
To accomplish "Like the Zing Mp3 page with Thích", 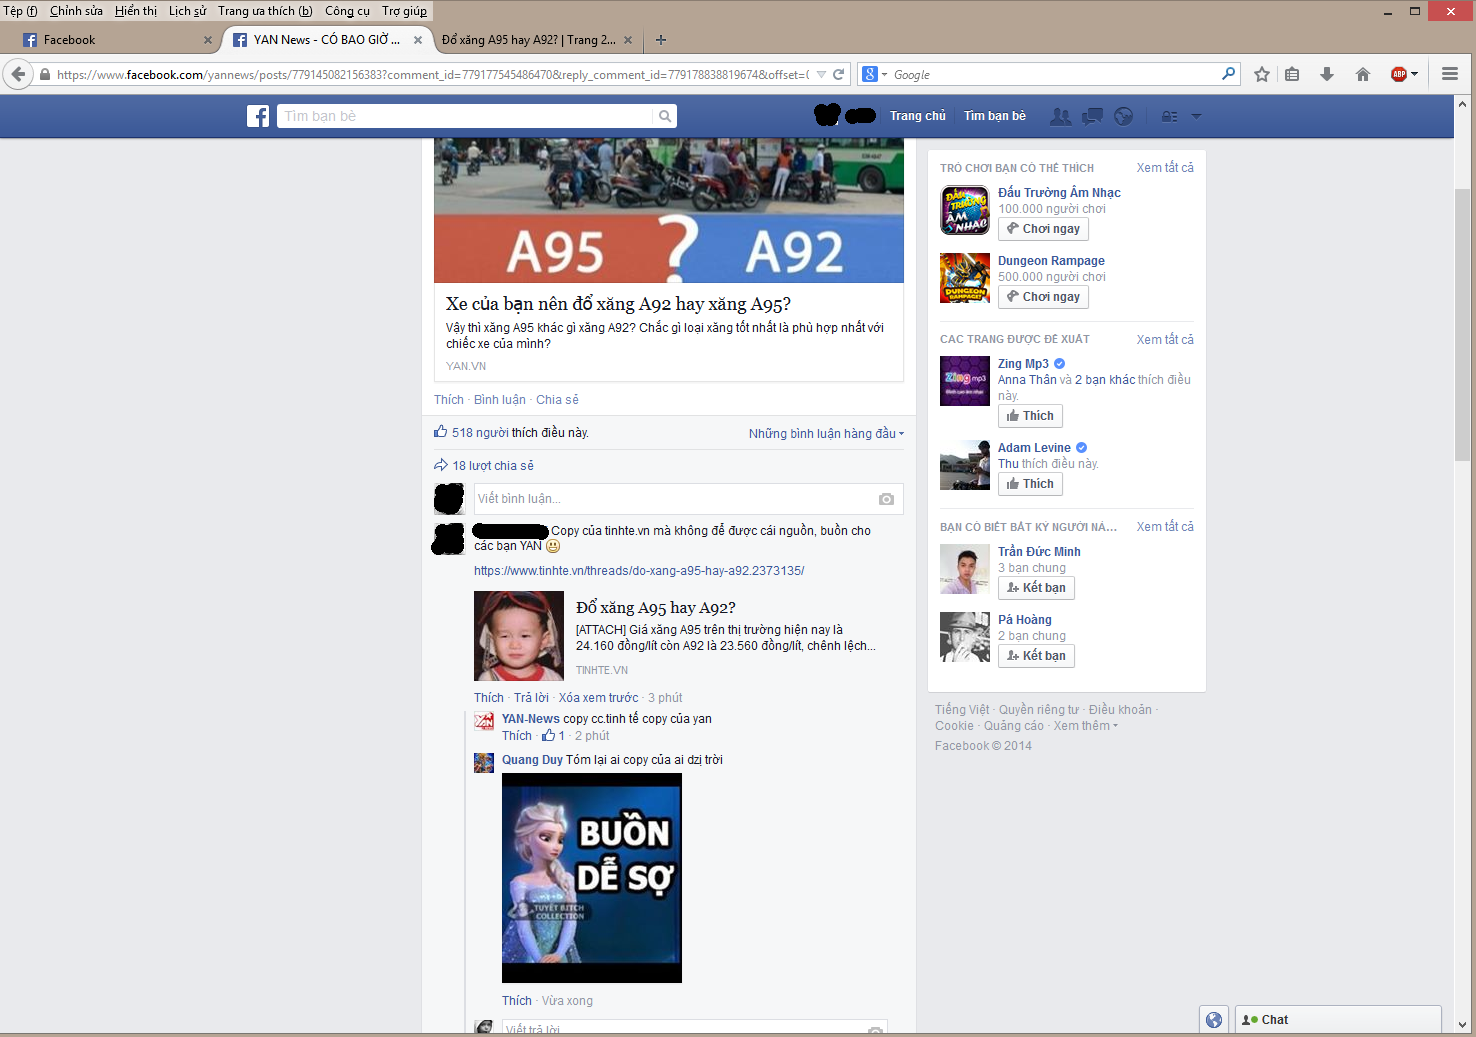I will coord(1030,416).
